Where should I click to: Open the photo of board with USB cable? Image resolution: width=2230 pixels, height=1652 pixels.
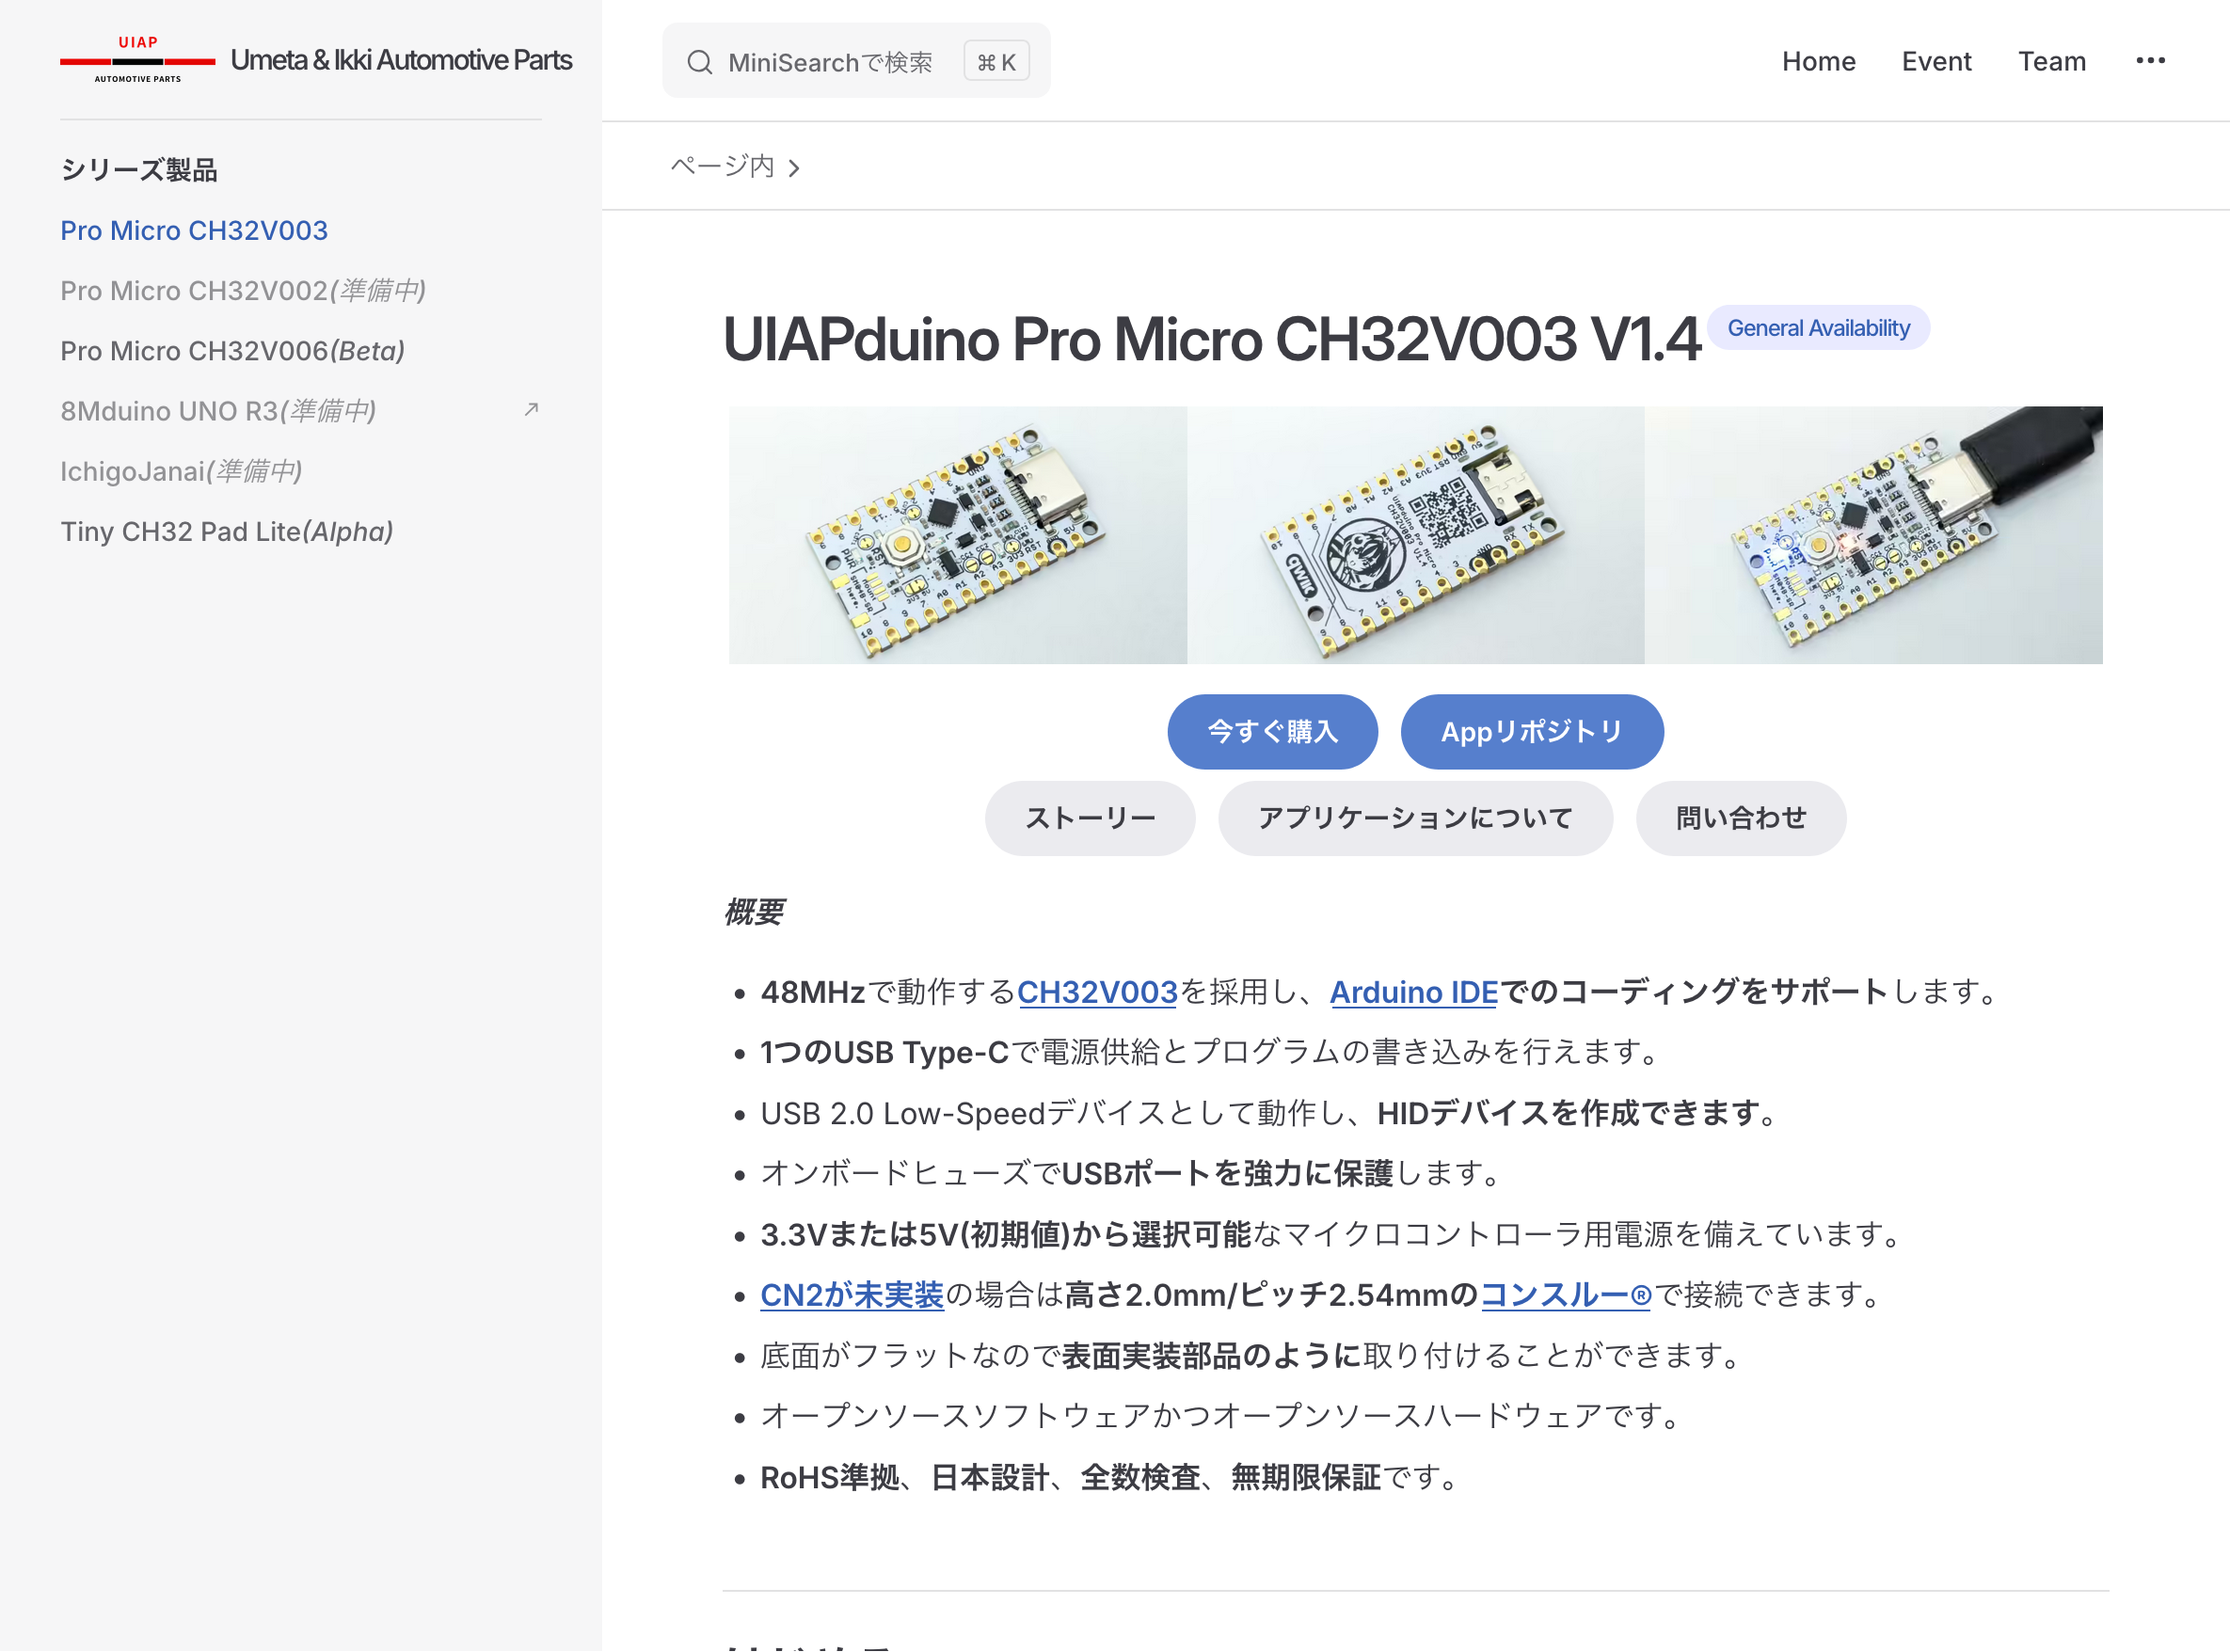(x=1873, y=535)
